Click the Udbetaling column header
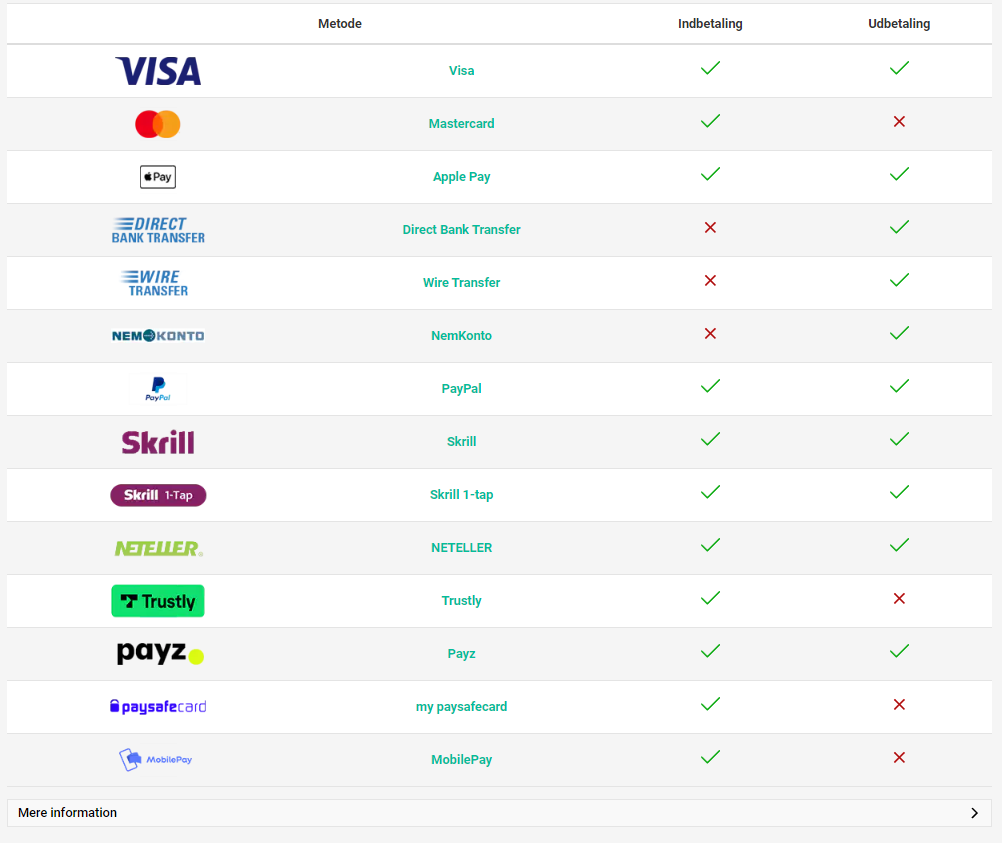 [x=899, y=24]
